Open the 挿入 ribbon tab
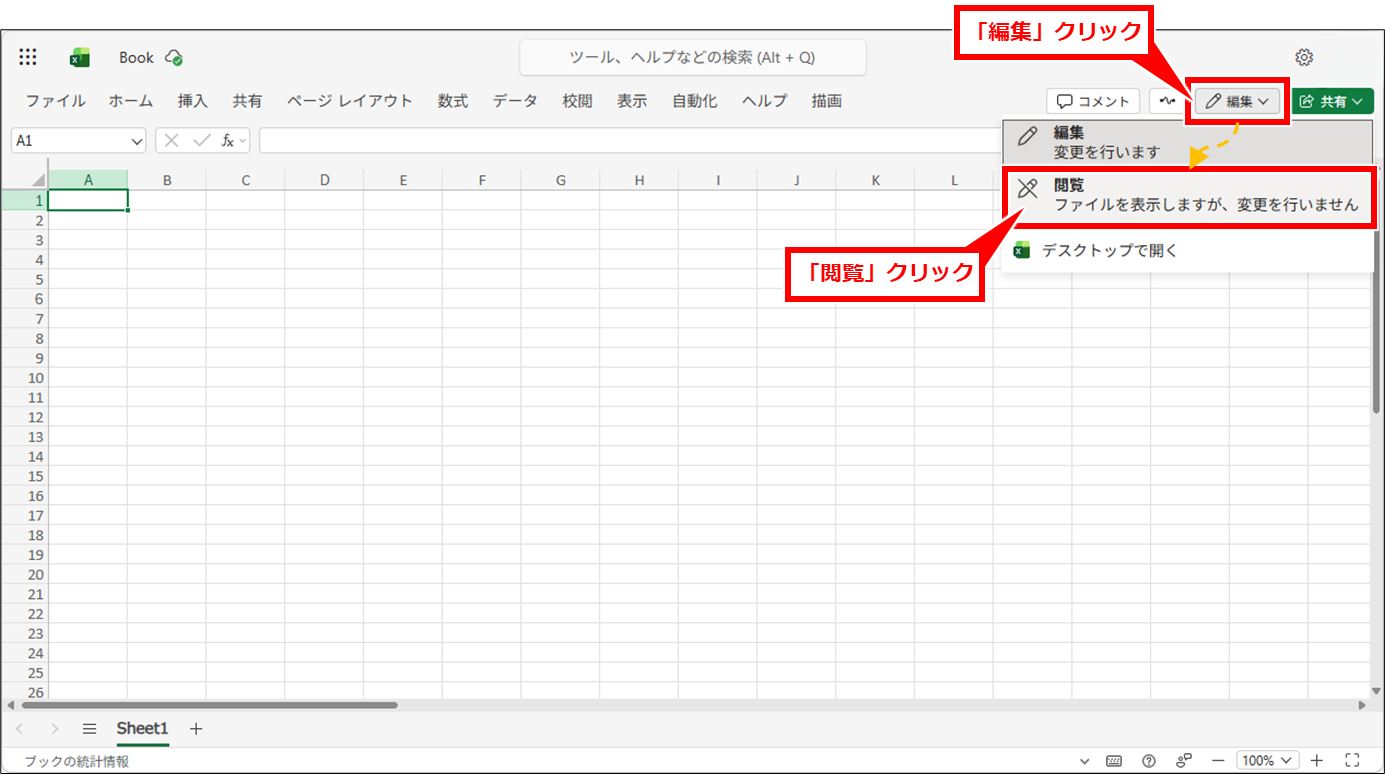Screen dimensions: 1385x774 [192, 101]
